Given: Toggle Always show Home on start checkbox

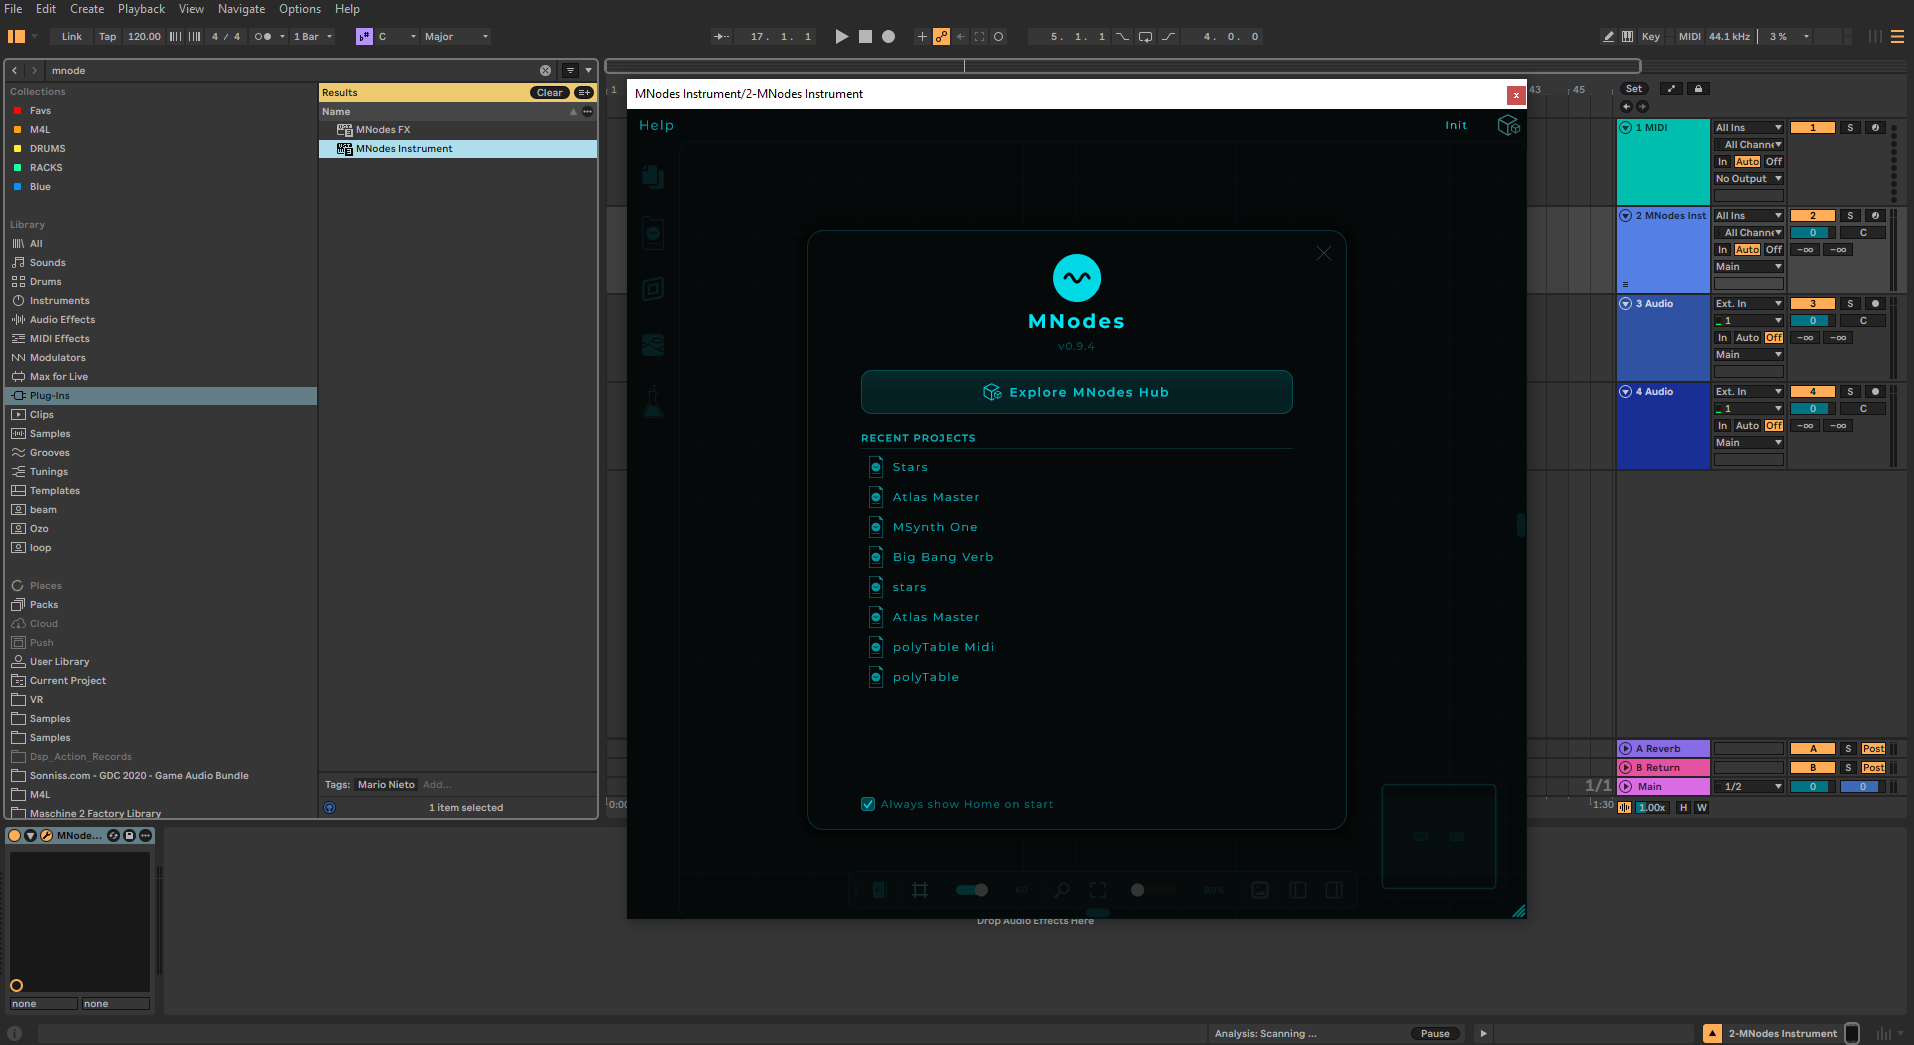Looking at the screenshot, I should [868, 804].
